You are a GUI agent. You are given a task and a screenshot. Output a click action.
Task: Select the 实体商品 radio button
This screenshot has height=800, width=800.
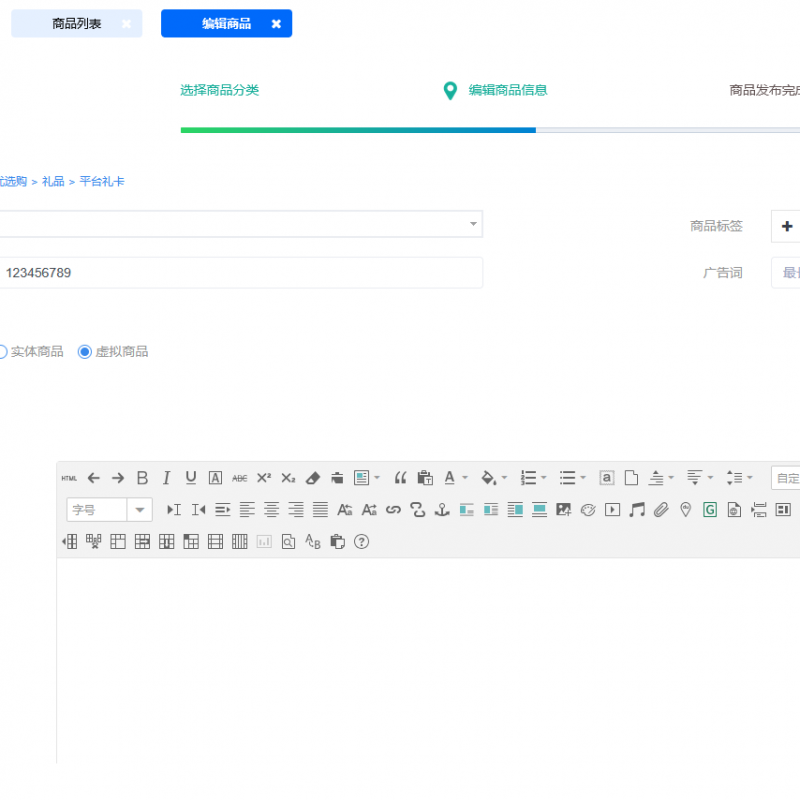2,352
